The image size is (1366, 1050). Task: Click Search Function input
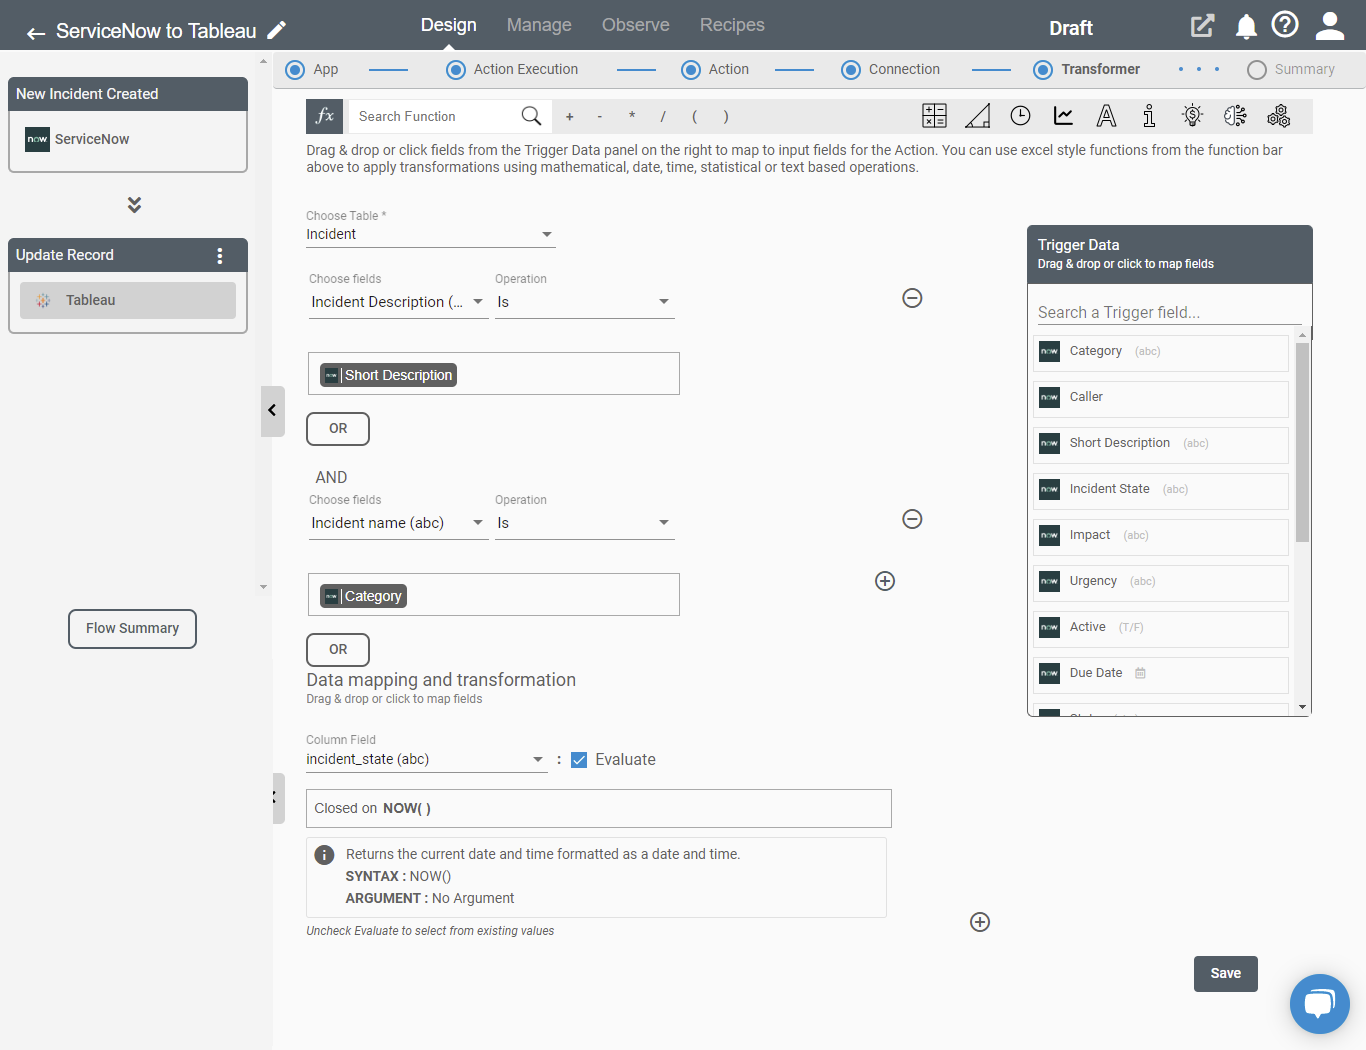(x=436, y=117)
